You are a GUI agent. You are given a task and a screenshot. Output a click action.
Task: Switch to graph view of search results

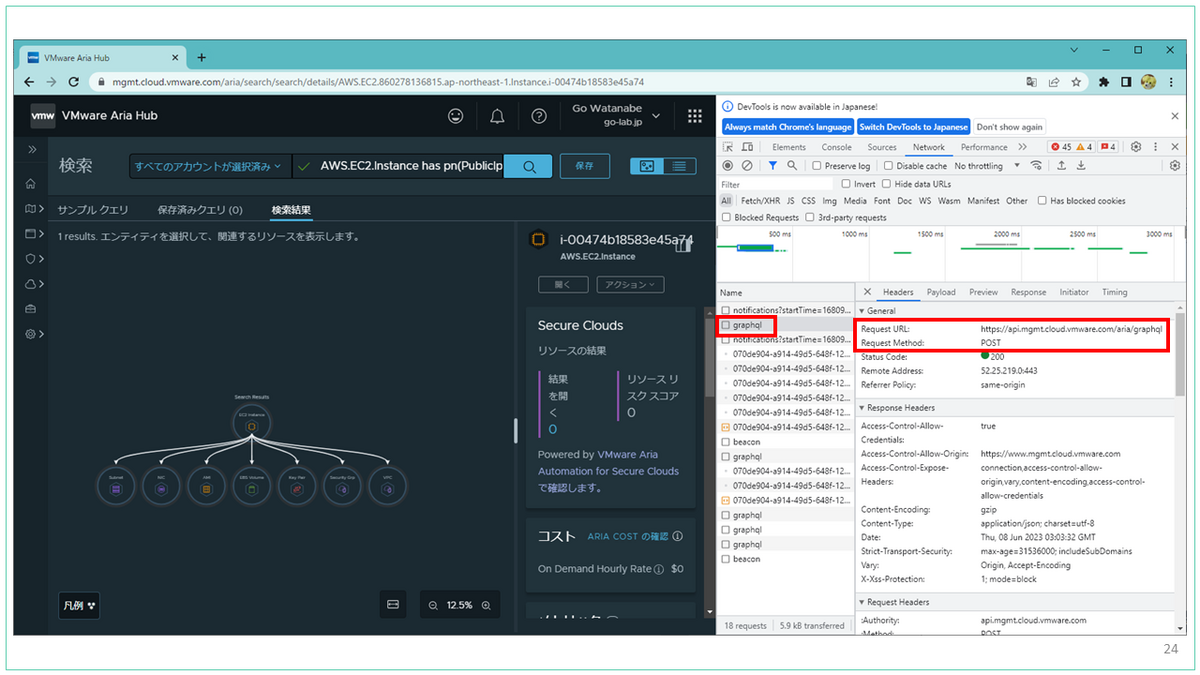click(x=647, y=166)
